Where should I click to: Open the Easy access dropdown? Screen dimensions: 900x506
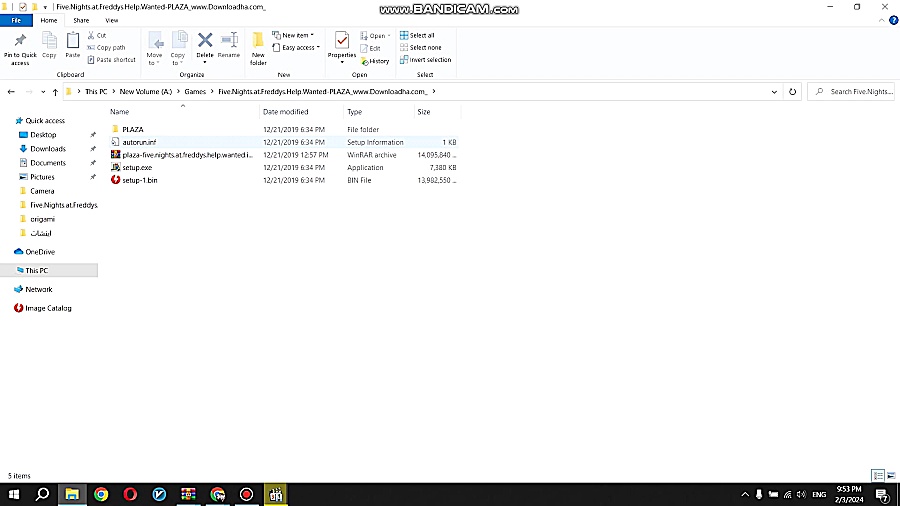coord(296,48)
